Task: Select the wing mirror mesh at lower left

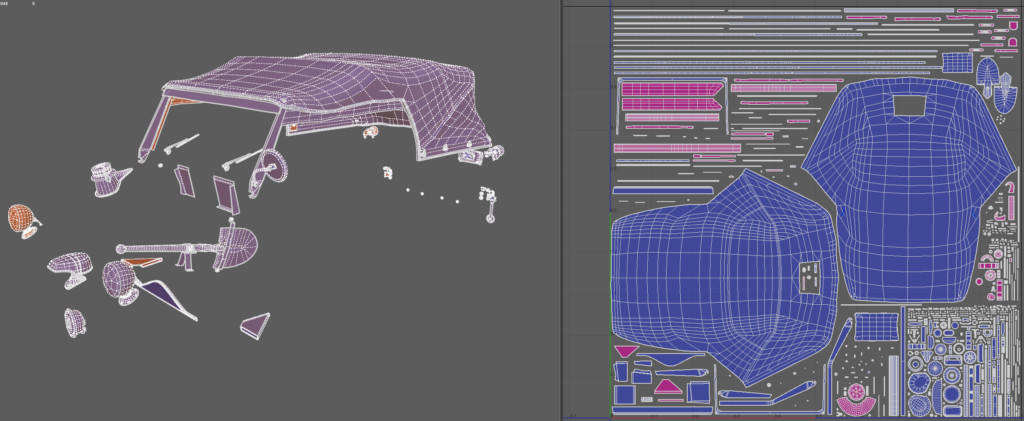Action: (69, 269)
